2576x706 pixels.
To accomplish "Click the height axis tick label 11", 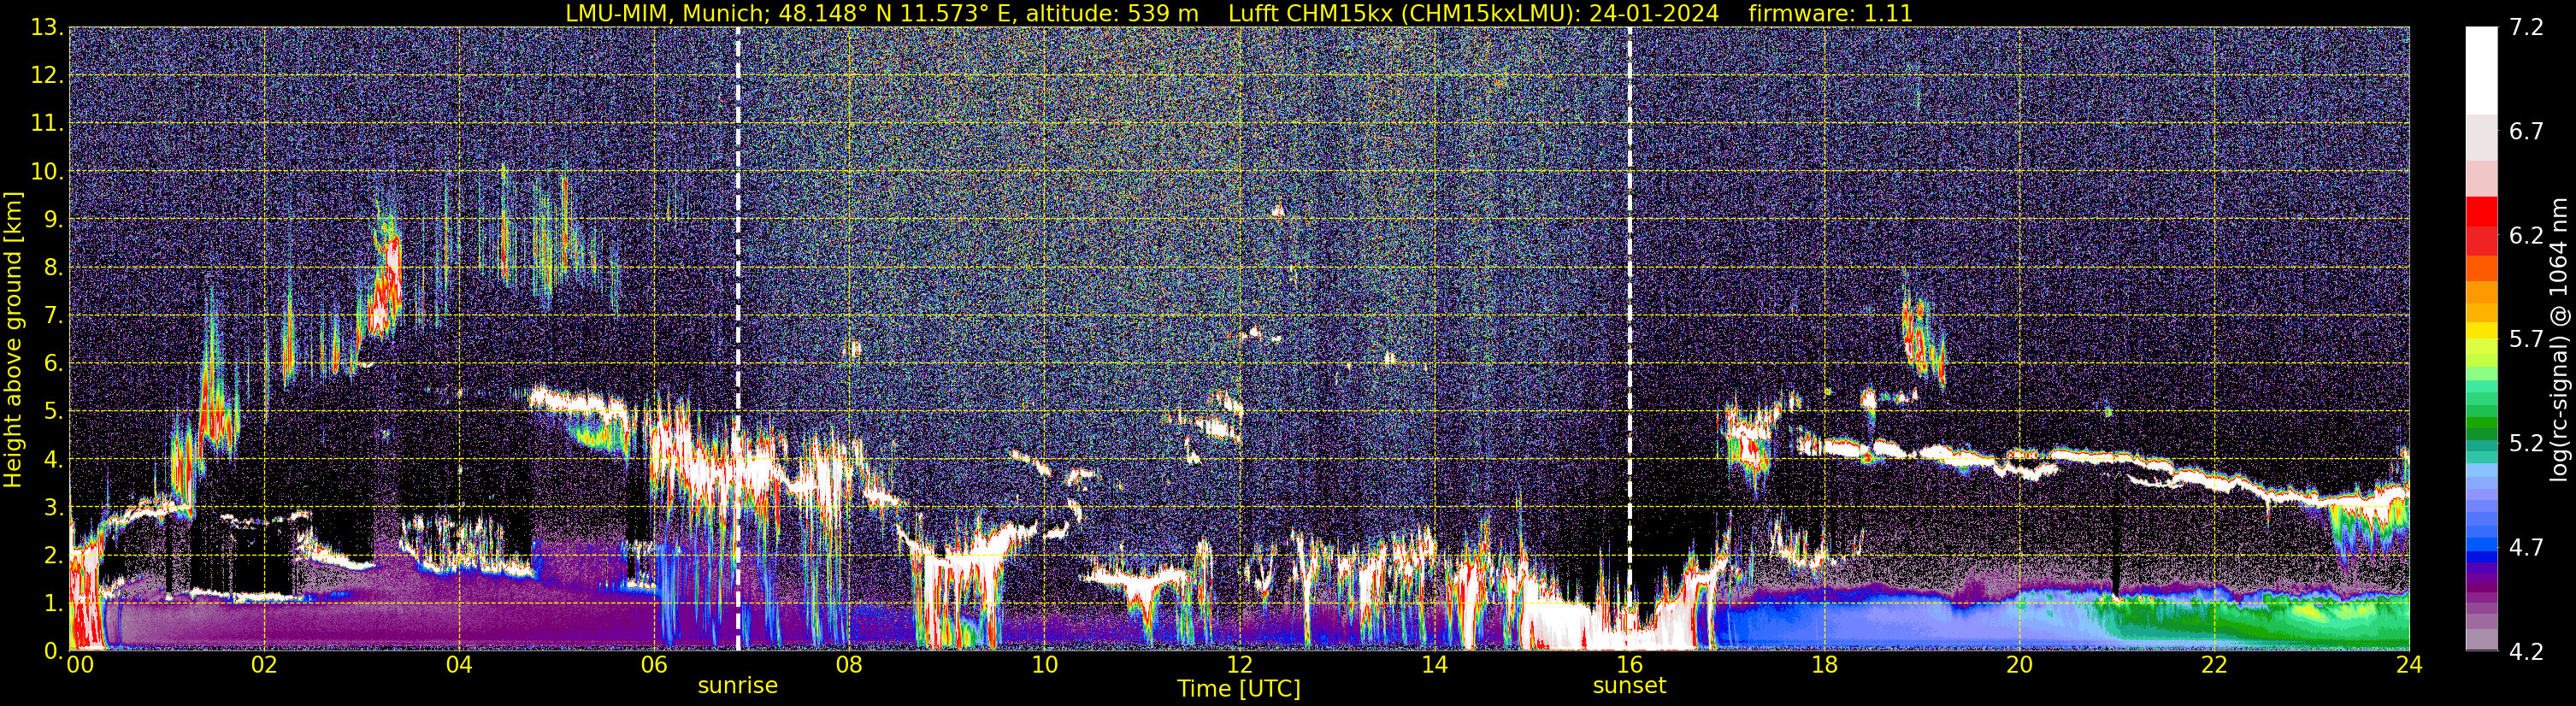I will pyautogui.click(x=47, y=123).
